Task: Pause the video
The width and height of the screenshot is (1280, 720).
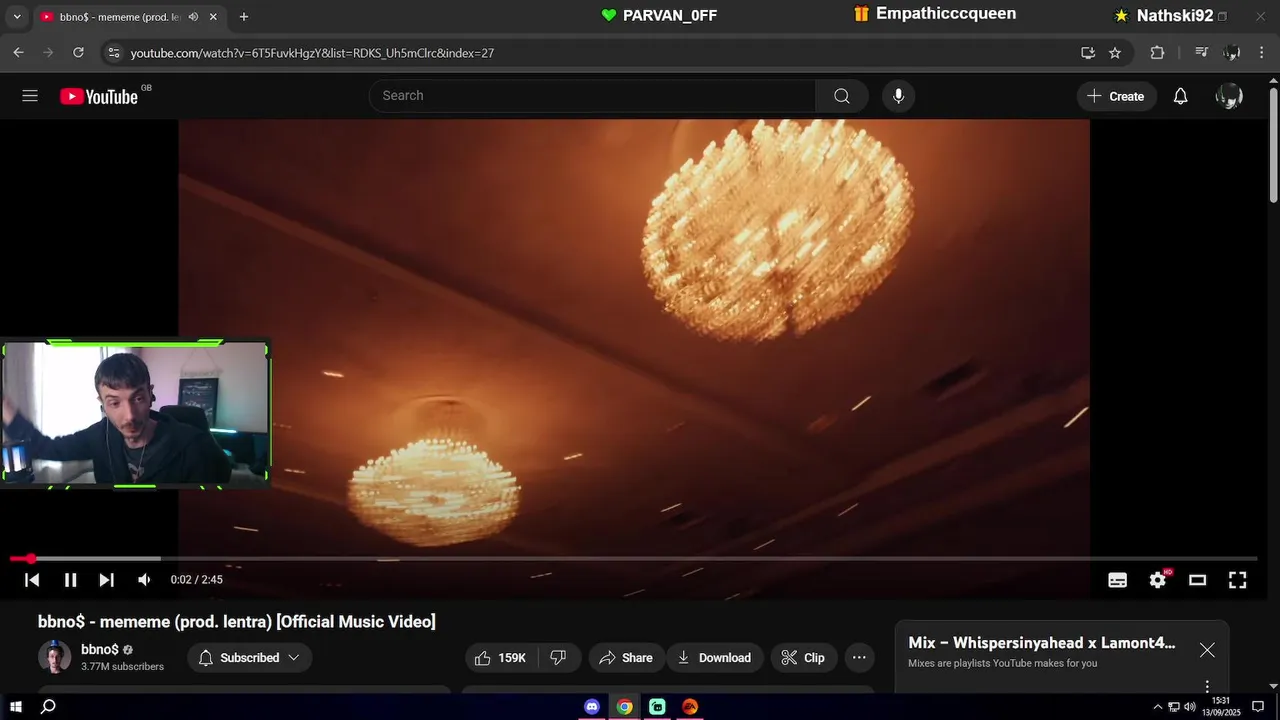Action: [70, 580]
